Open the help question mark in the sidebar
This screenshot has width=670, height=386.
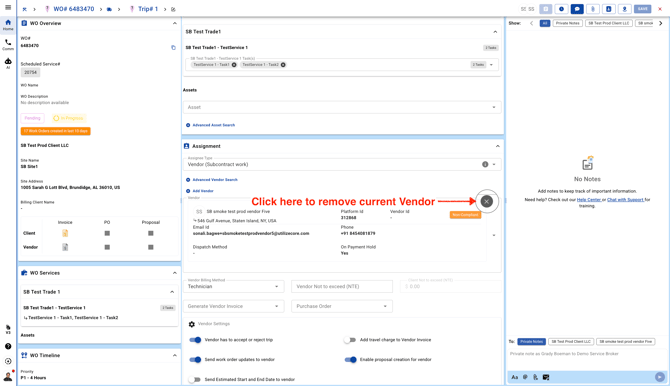click(x=8, y=346)
